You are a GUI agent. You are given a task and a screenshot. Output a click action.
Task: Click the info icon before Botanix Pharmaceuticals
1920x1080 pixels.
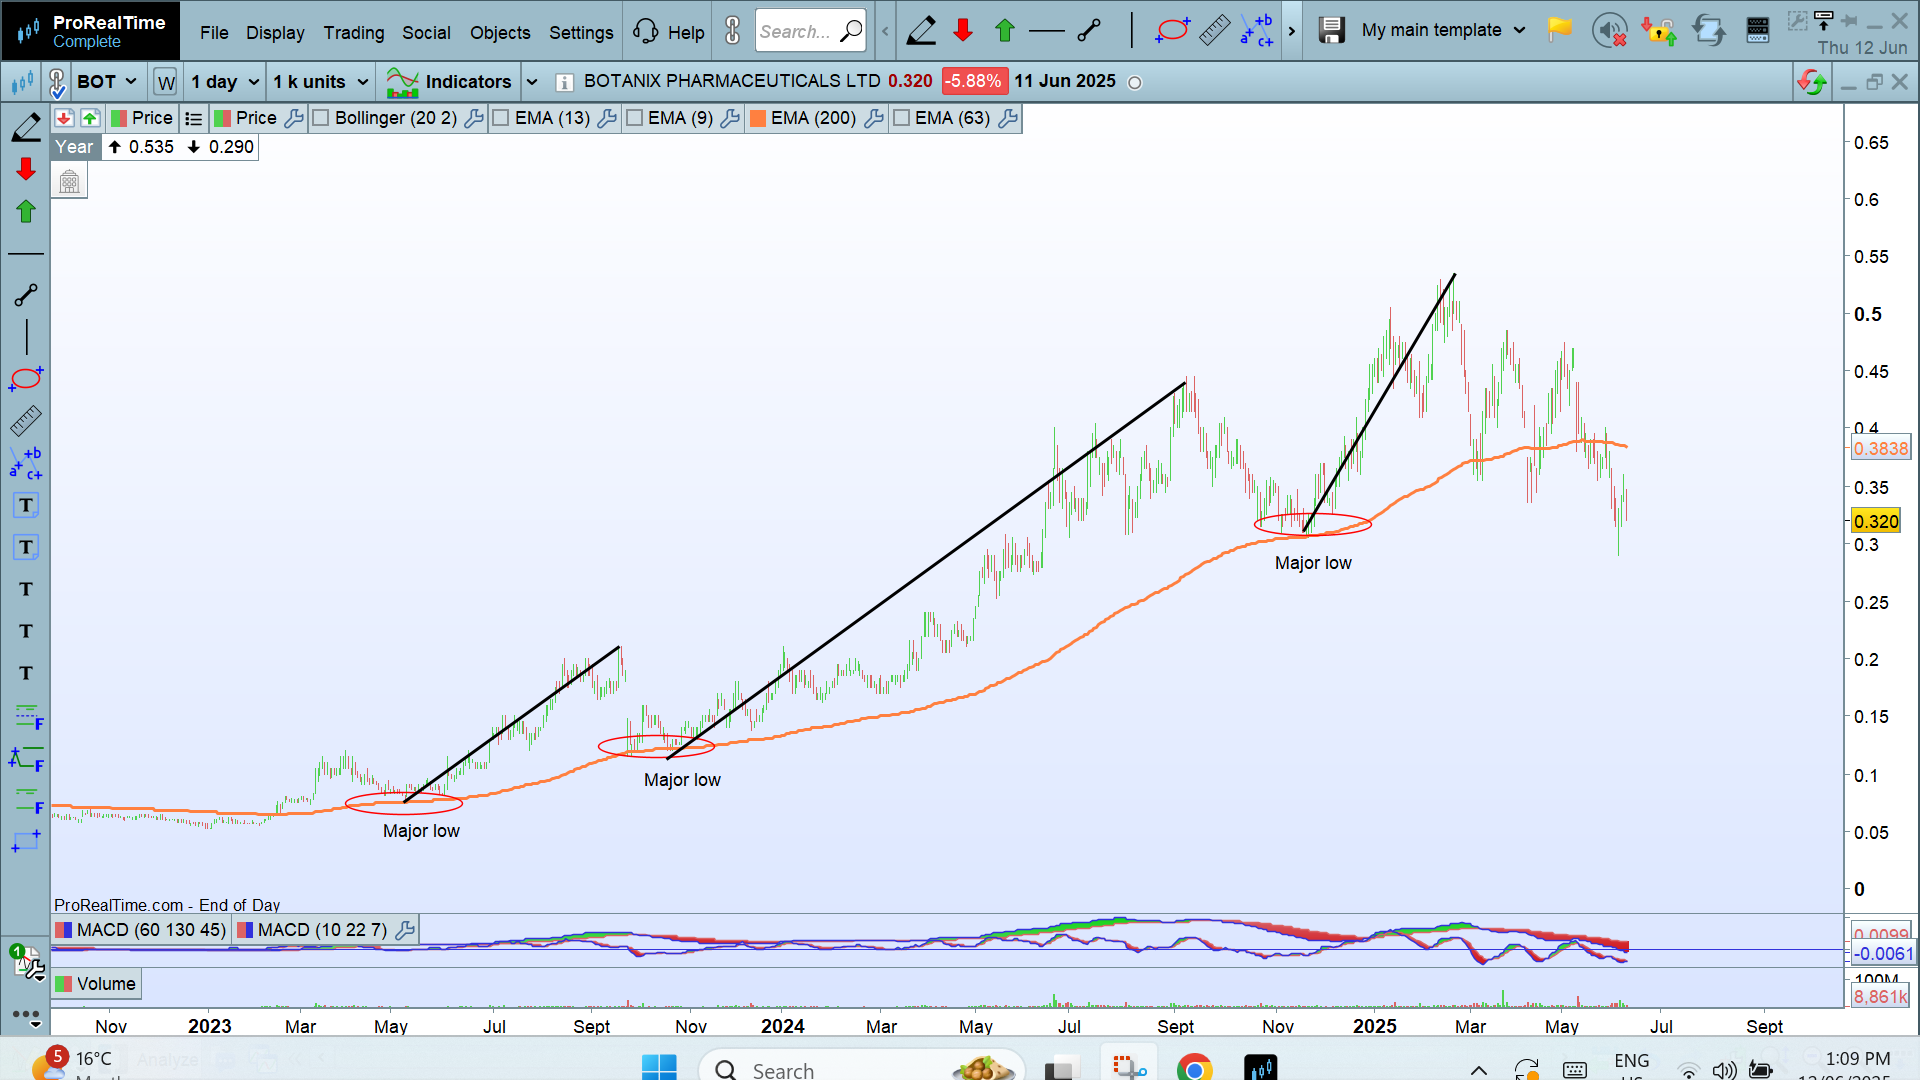[564, 82]
